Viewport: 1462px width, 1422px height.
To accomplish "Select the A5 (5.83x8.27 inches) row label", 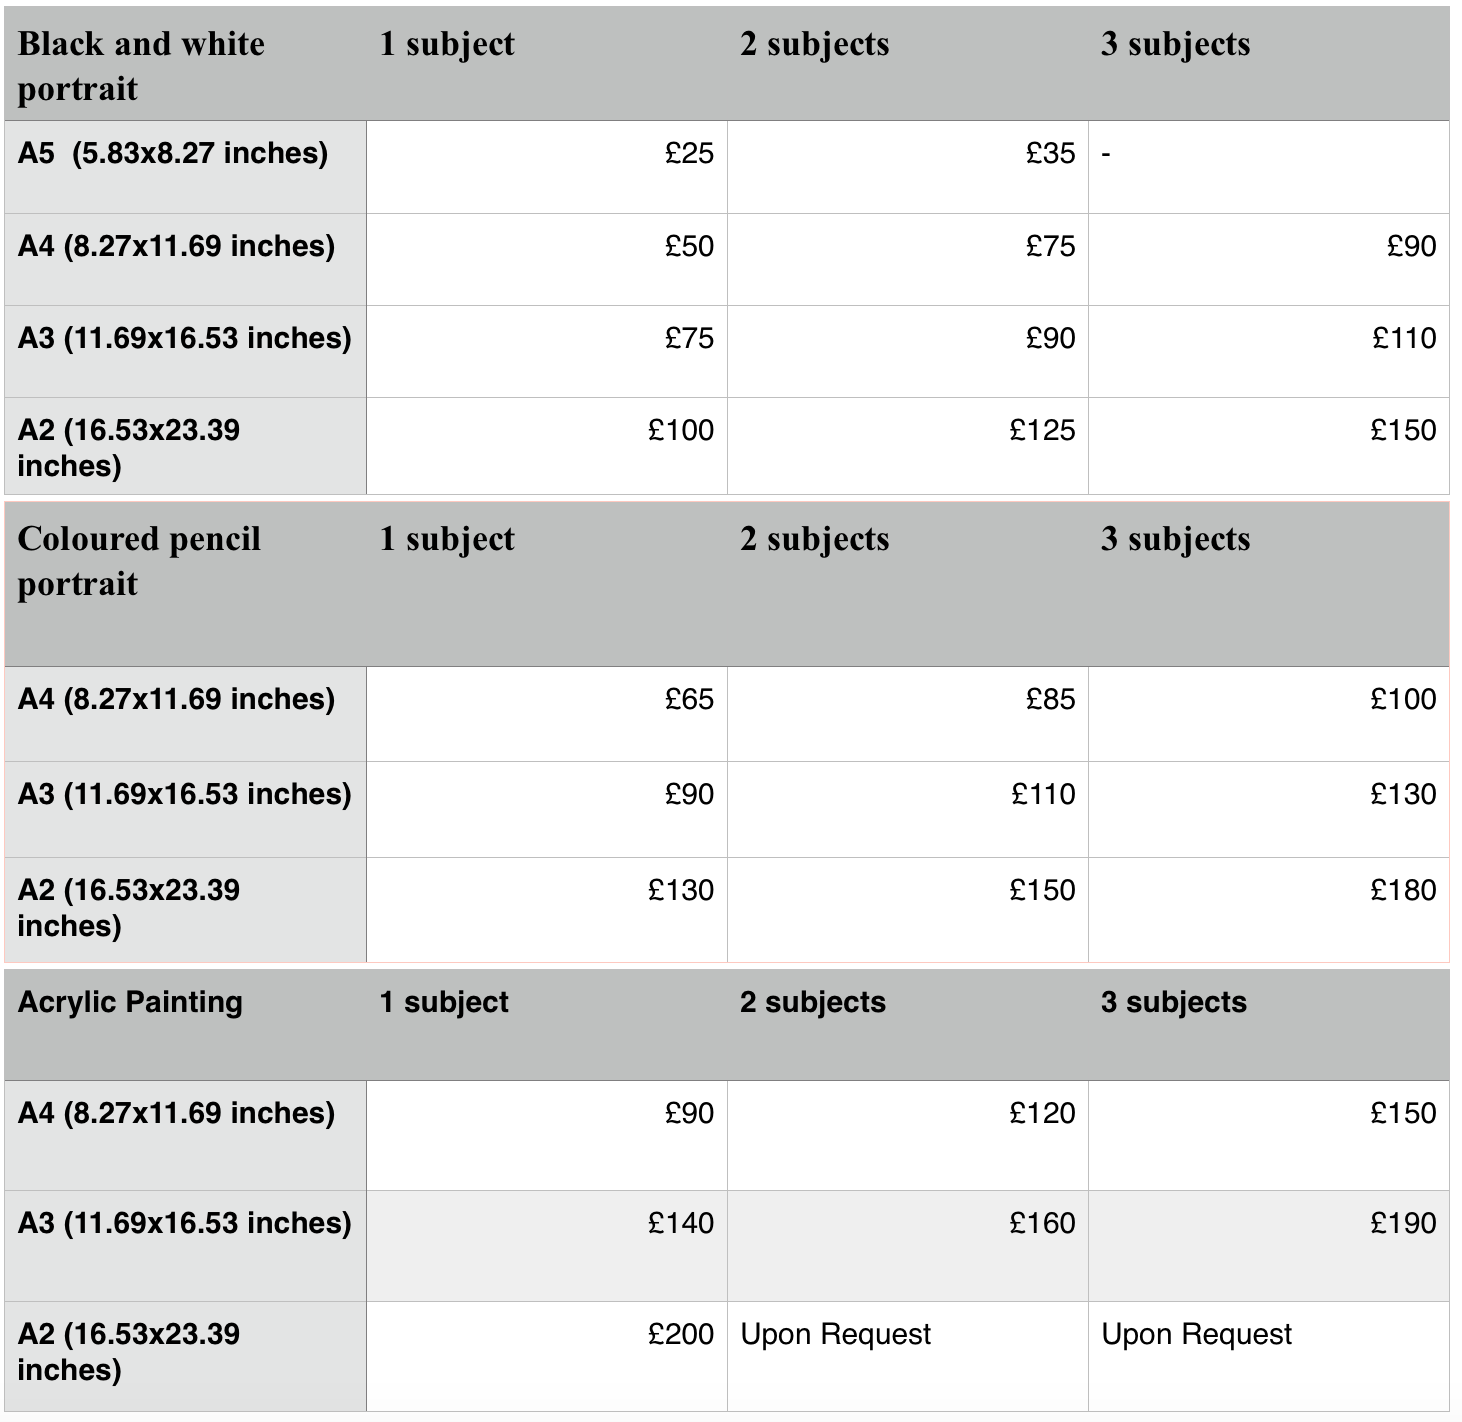I will 173,153.
